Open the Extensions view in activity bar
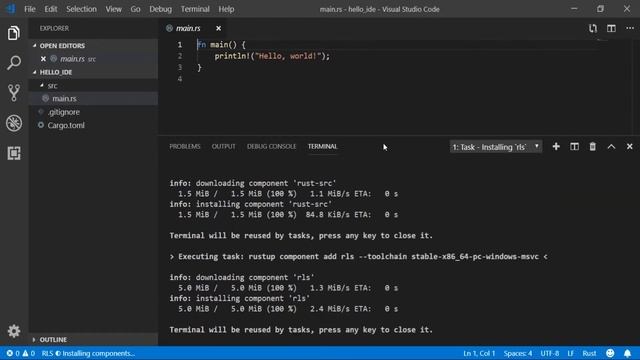The height and width of the screenshot is (360, 640). pyautogui.click(x=13, y=153)
